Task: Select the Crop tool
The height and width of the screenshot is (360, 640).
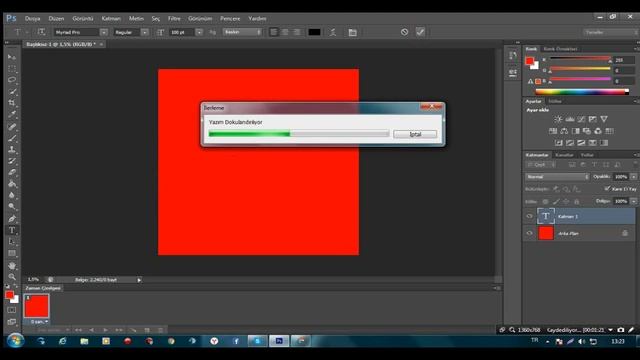Action: [x=12, y=103]
